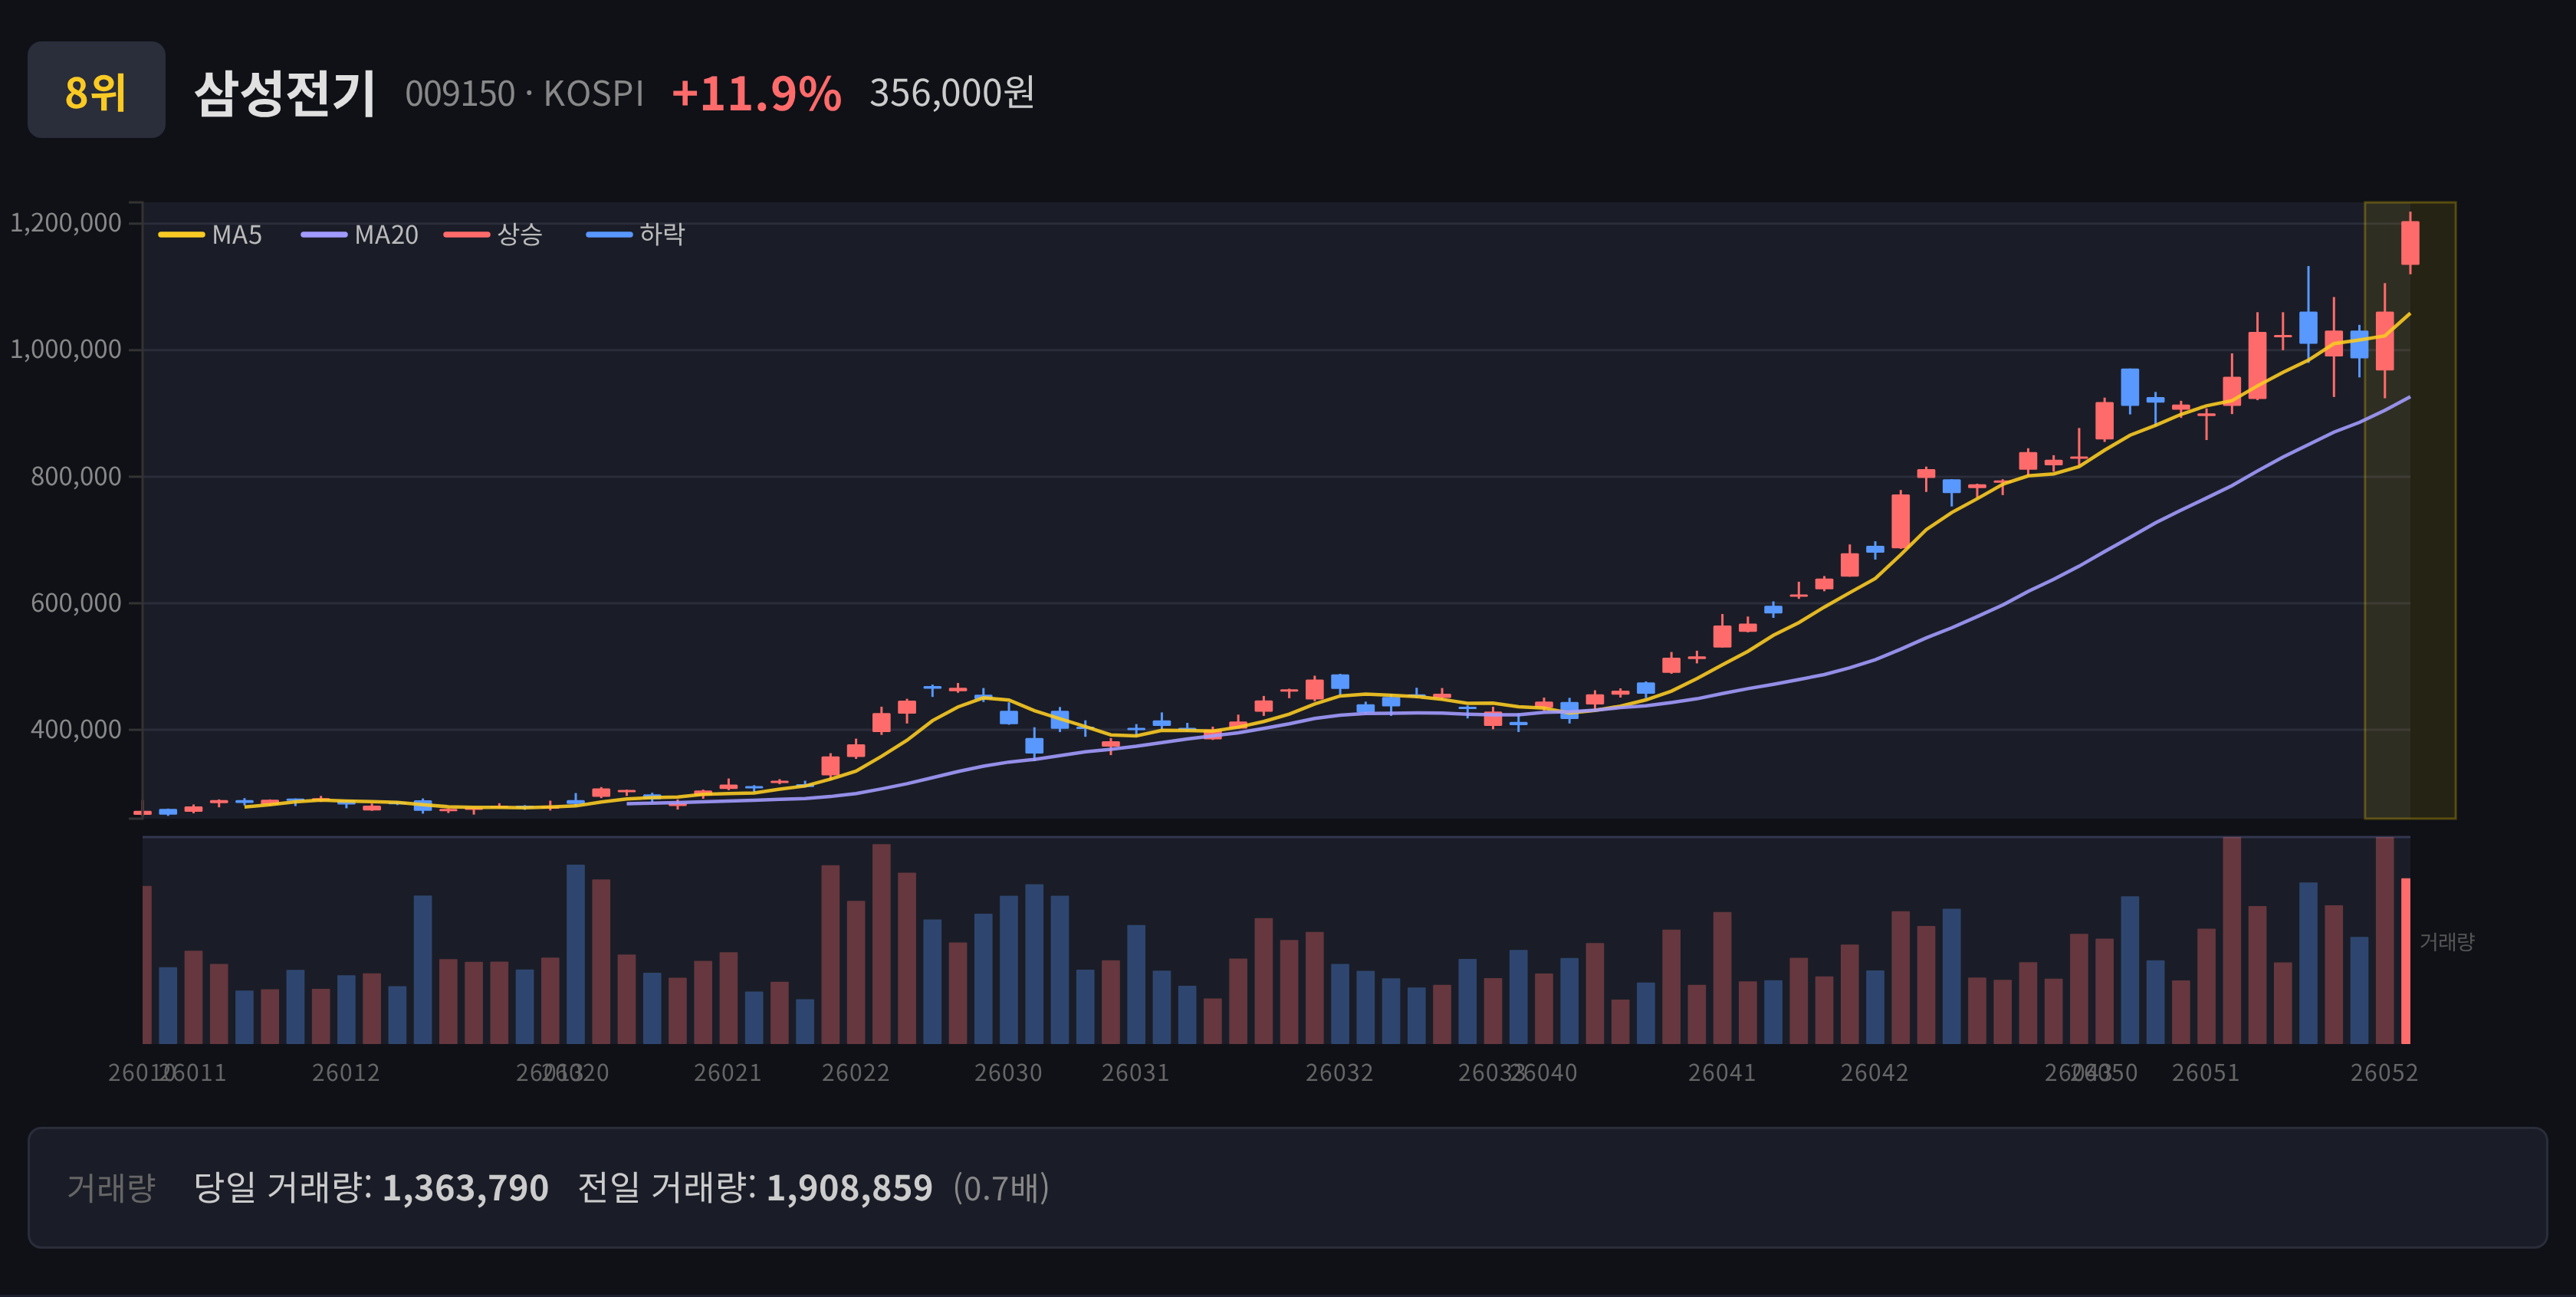Image resolution: width=2576 pixels, height=1297 pixels.
Task: Select the 600,000 price axis label
Action: point(76,603)
